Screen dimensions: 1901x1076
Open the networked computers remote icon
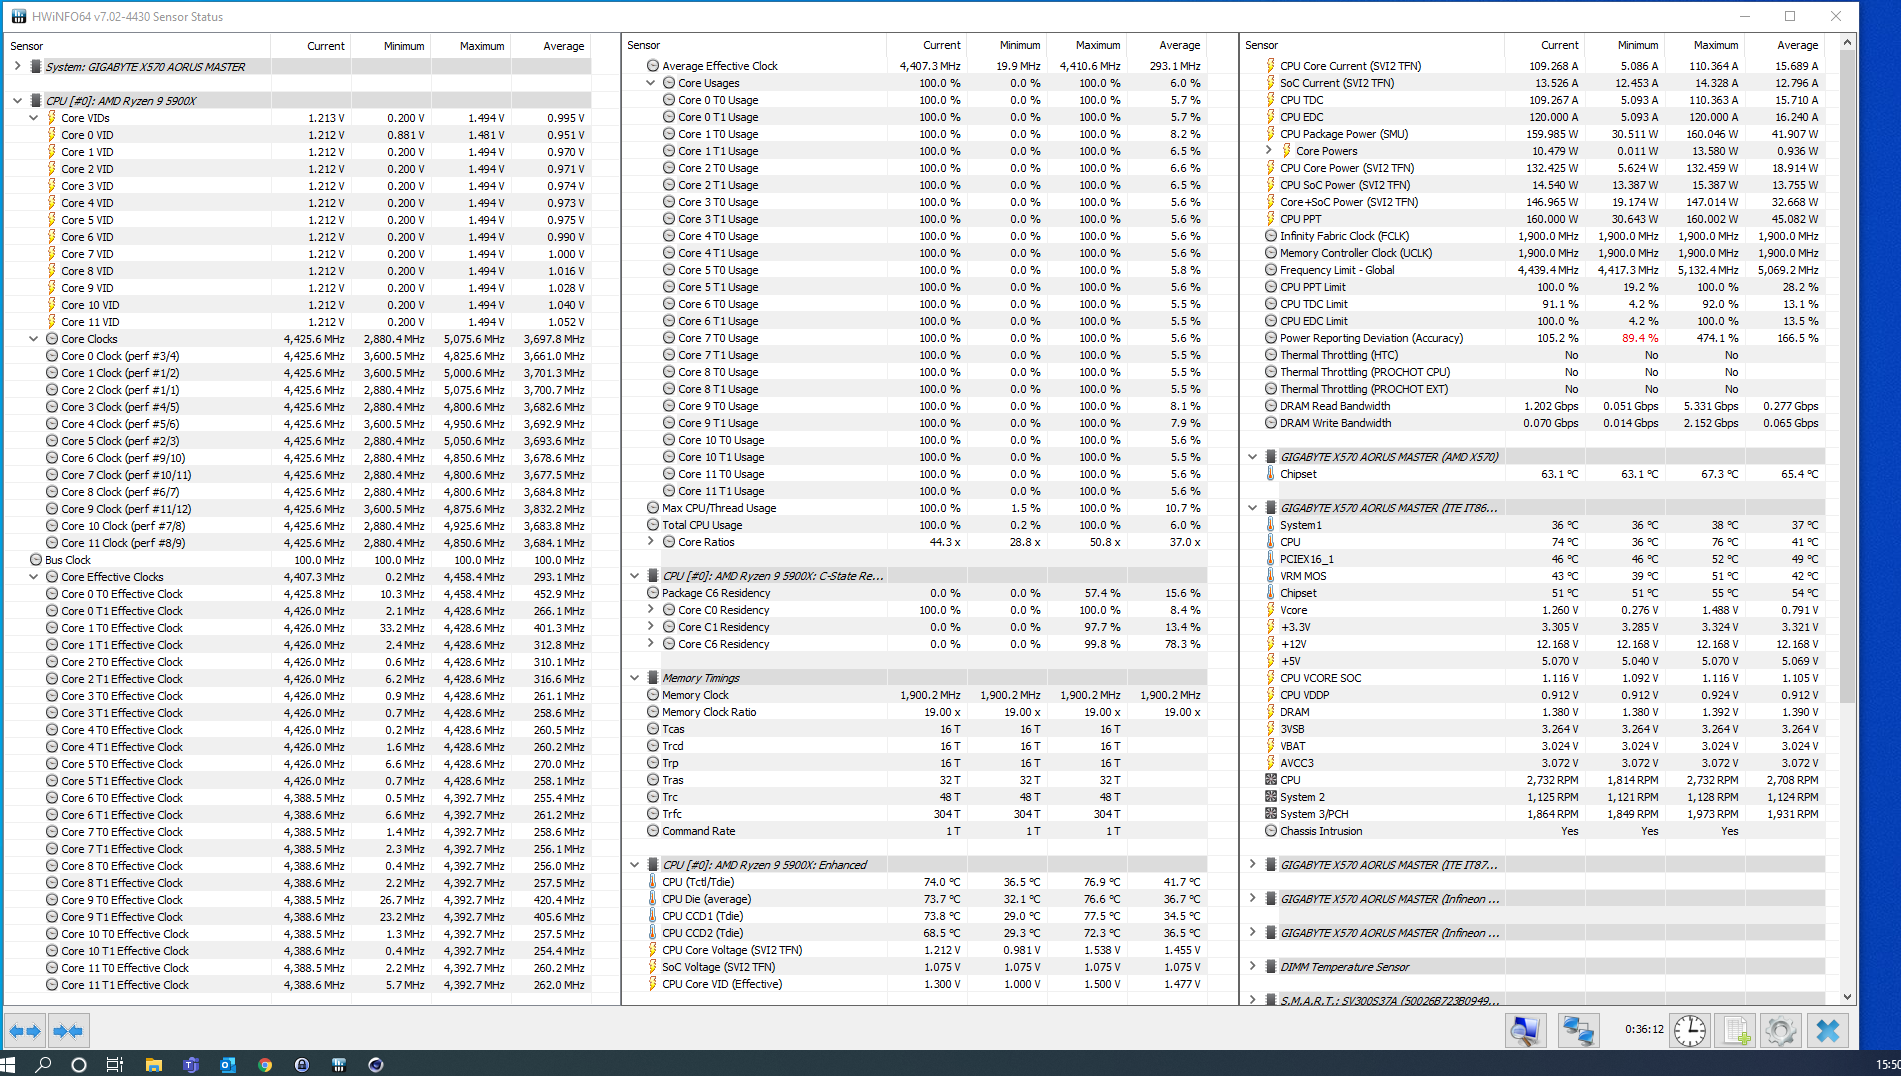pos(1578,1031)
